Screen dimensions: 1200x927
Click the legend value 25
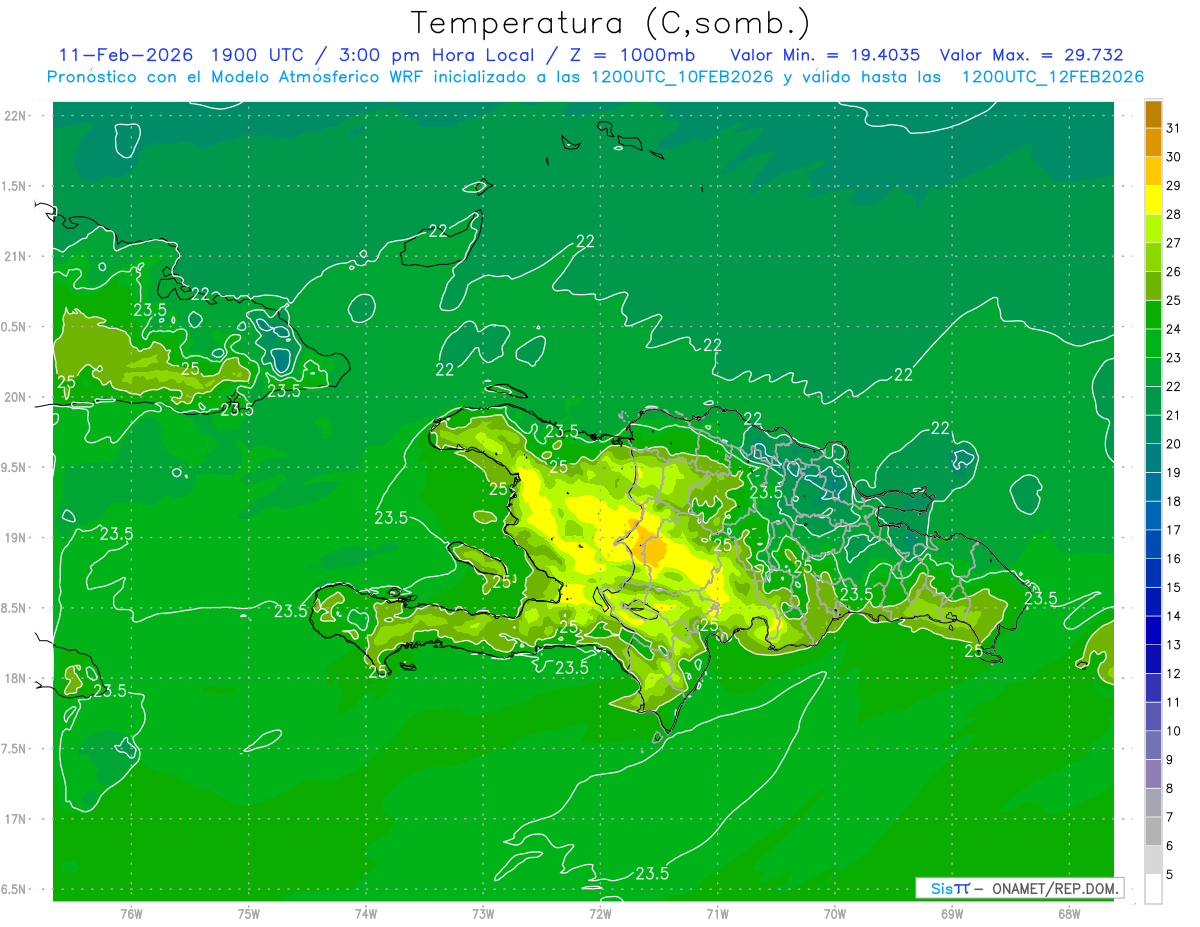pyautogui.click(x=1173, y=300)
